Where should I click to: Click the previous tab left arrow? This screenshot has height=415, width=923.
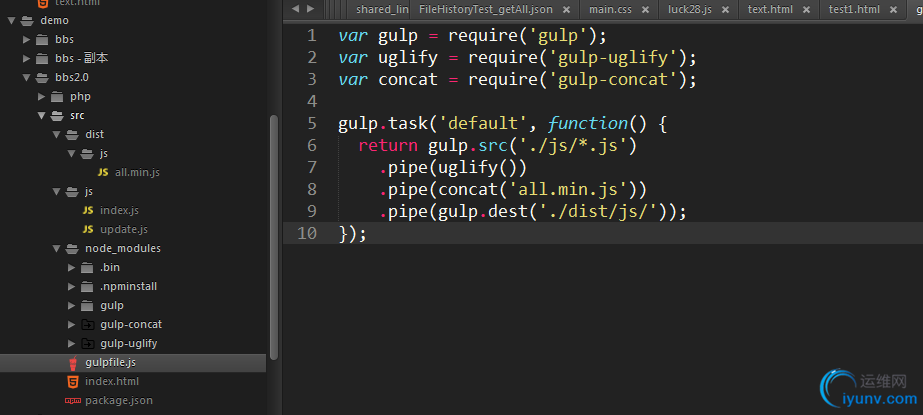tap(295, 9)
